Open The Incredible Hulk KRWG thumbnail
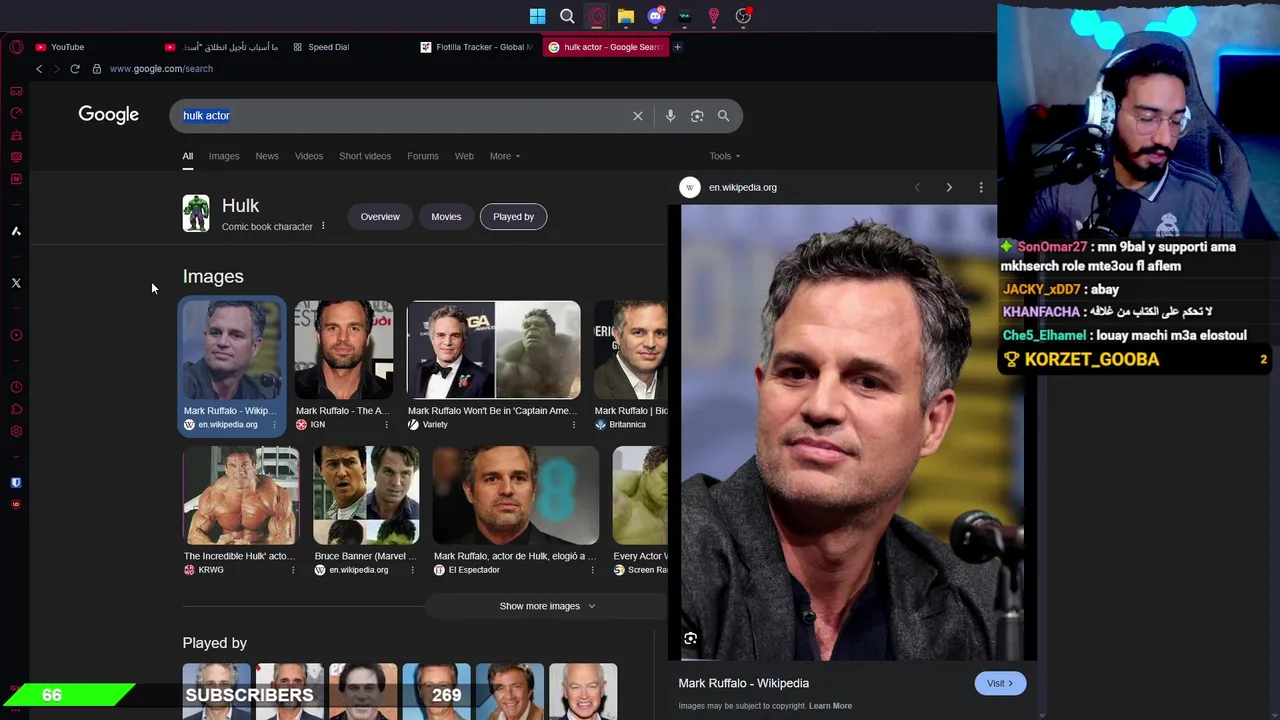Viewport: 1280px width, 720px height. coord(241,496)
